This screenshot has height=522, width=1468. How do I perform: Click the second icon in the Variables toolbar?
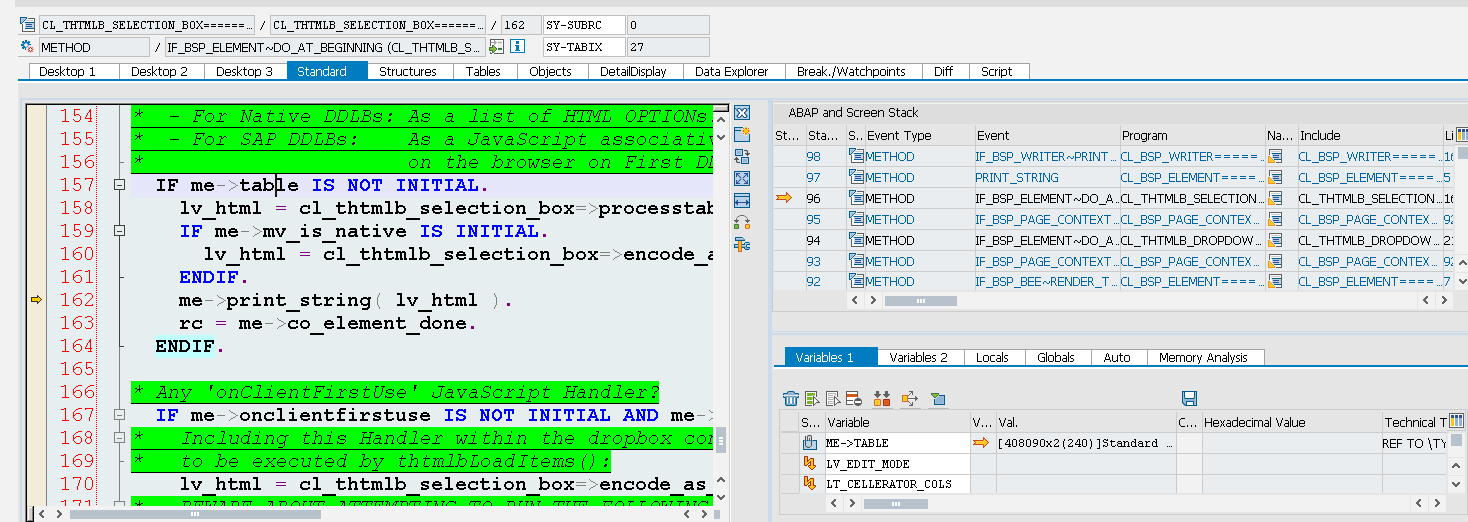[x=813, y=398]
